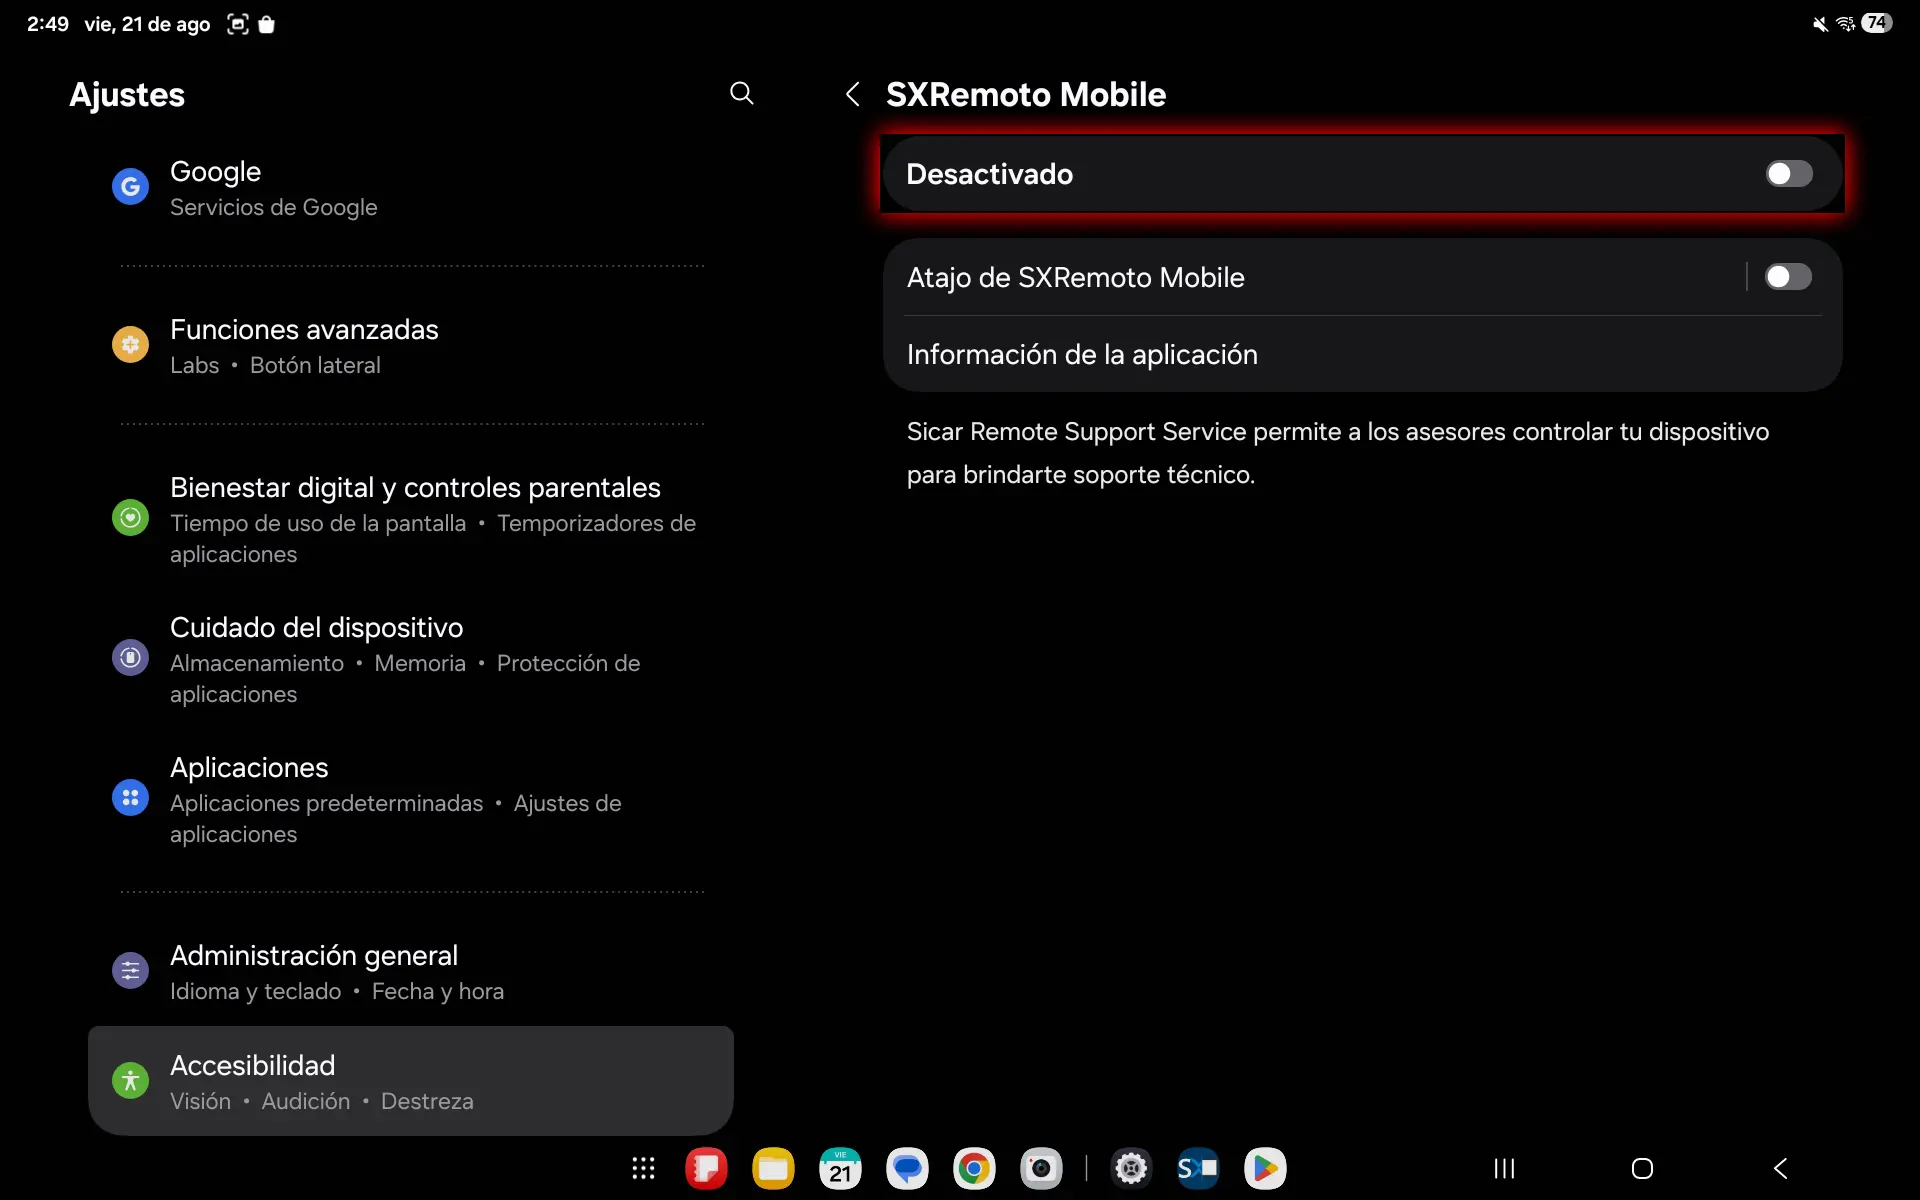This screenshot has width=1920, height=1200.
Task: Open Bienestar digital y controles parentales
Action: [410, 519]
